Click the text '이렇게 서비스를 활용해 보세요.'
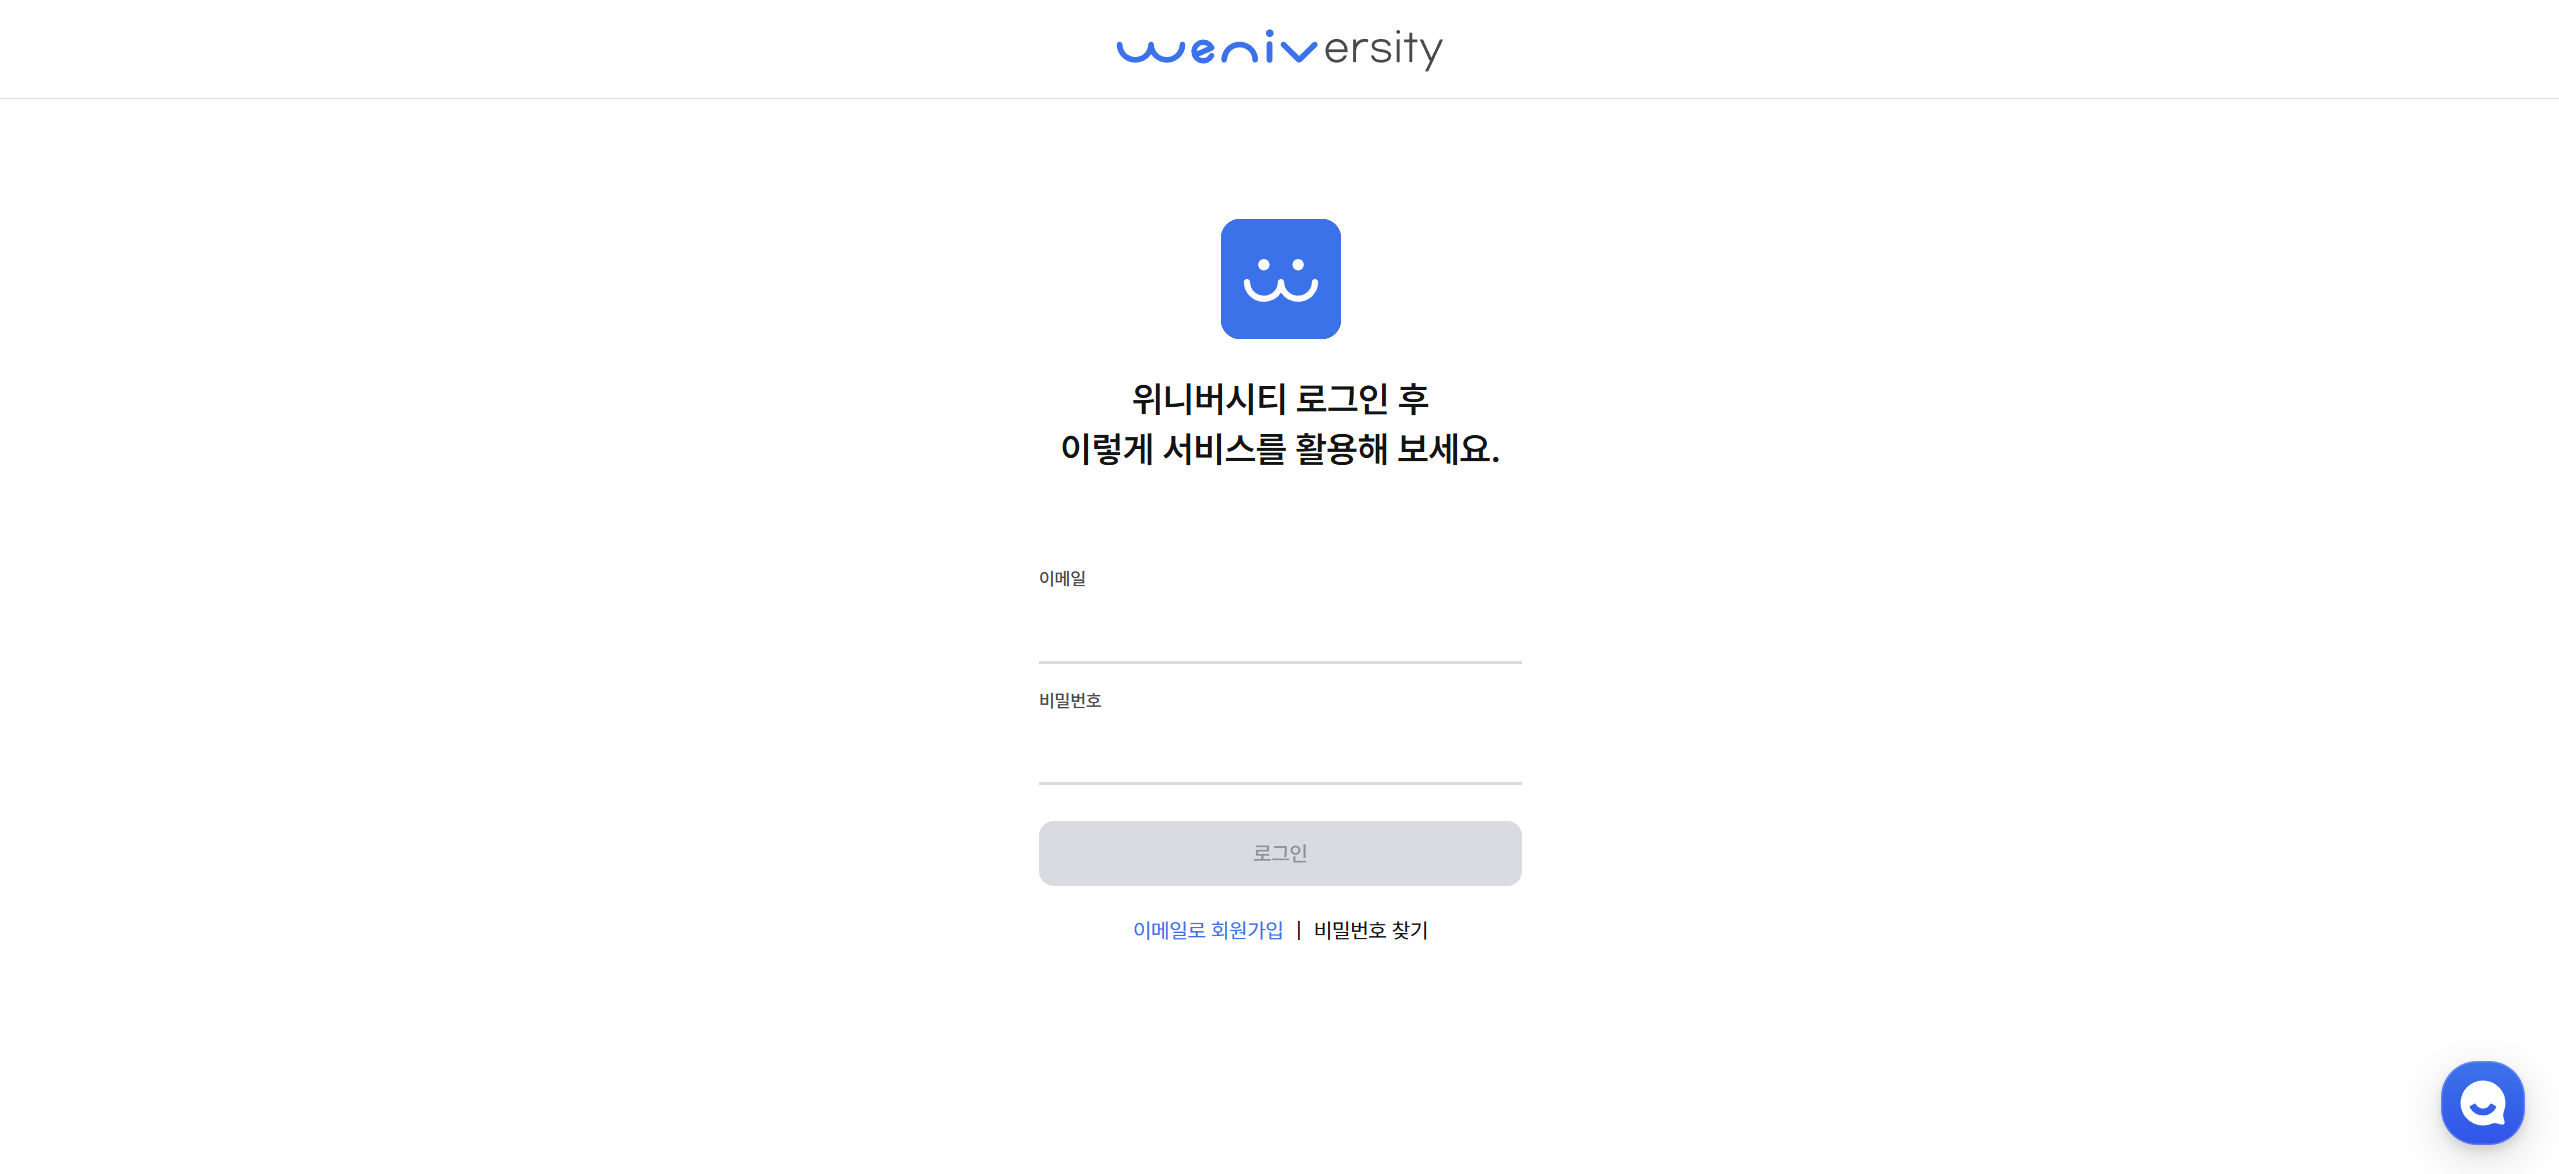This screenshot has height=1174, width=2559. click(1280, 449)
